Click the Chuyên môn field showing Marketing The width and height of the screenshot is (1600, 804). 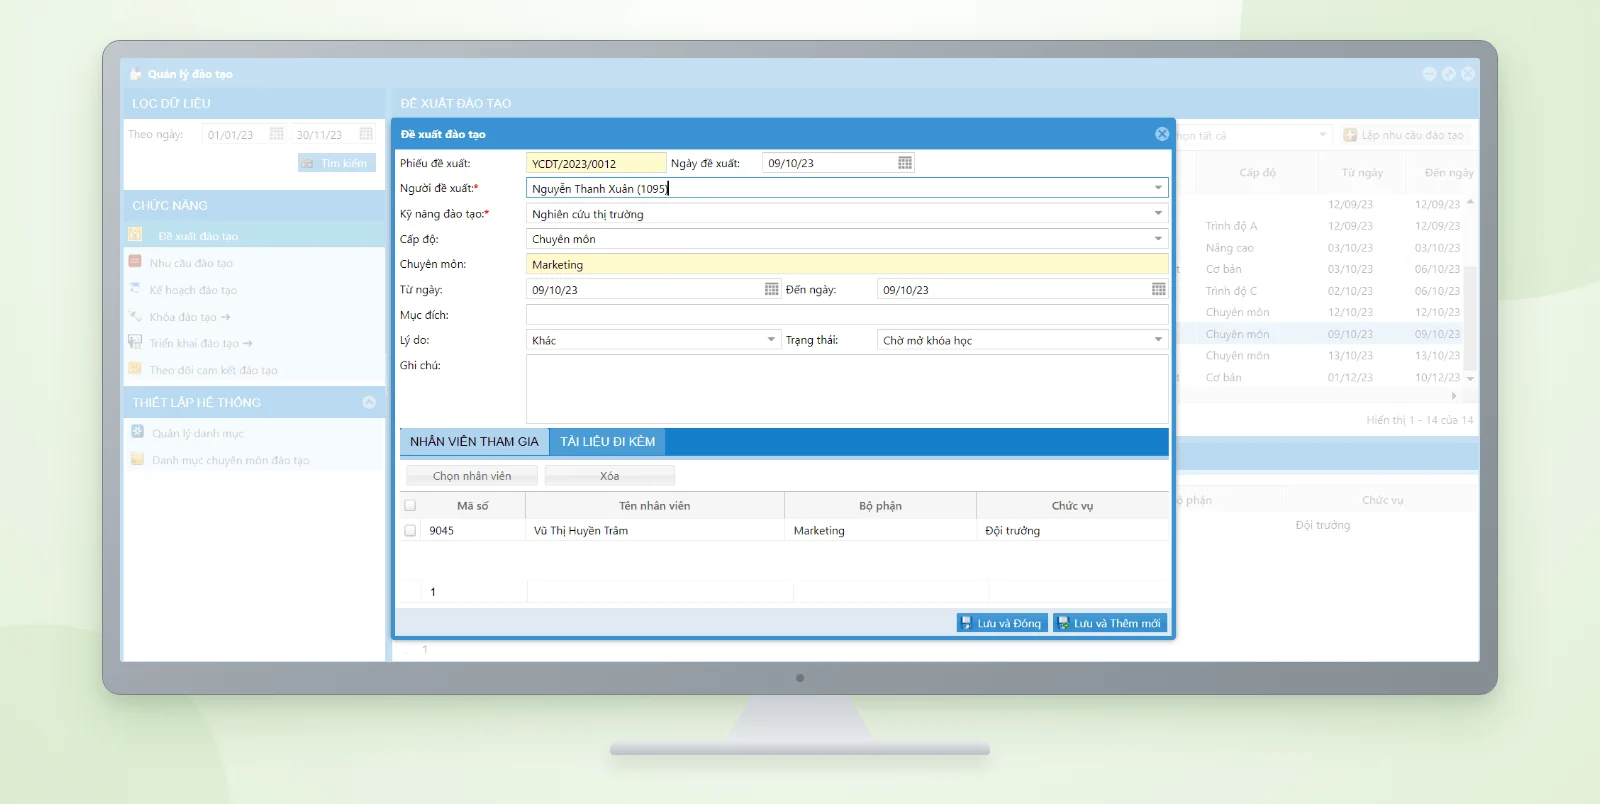click(847, 264)
